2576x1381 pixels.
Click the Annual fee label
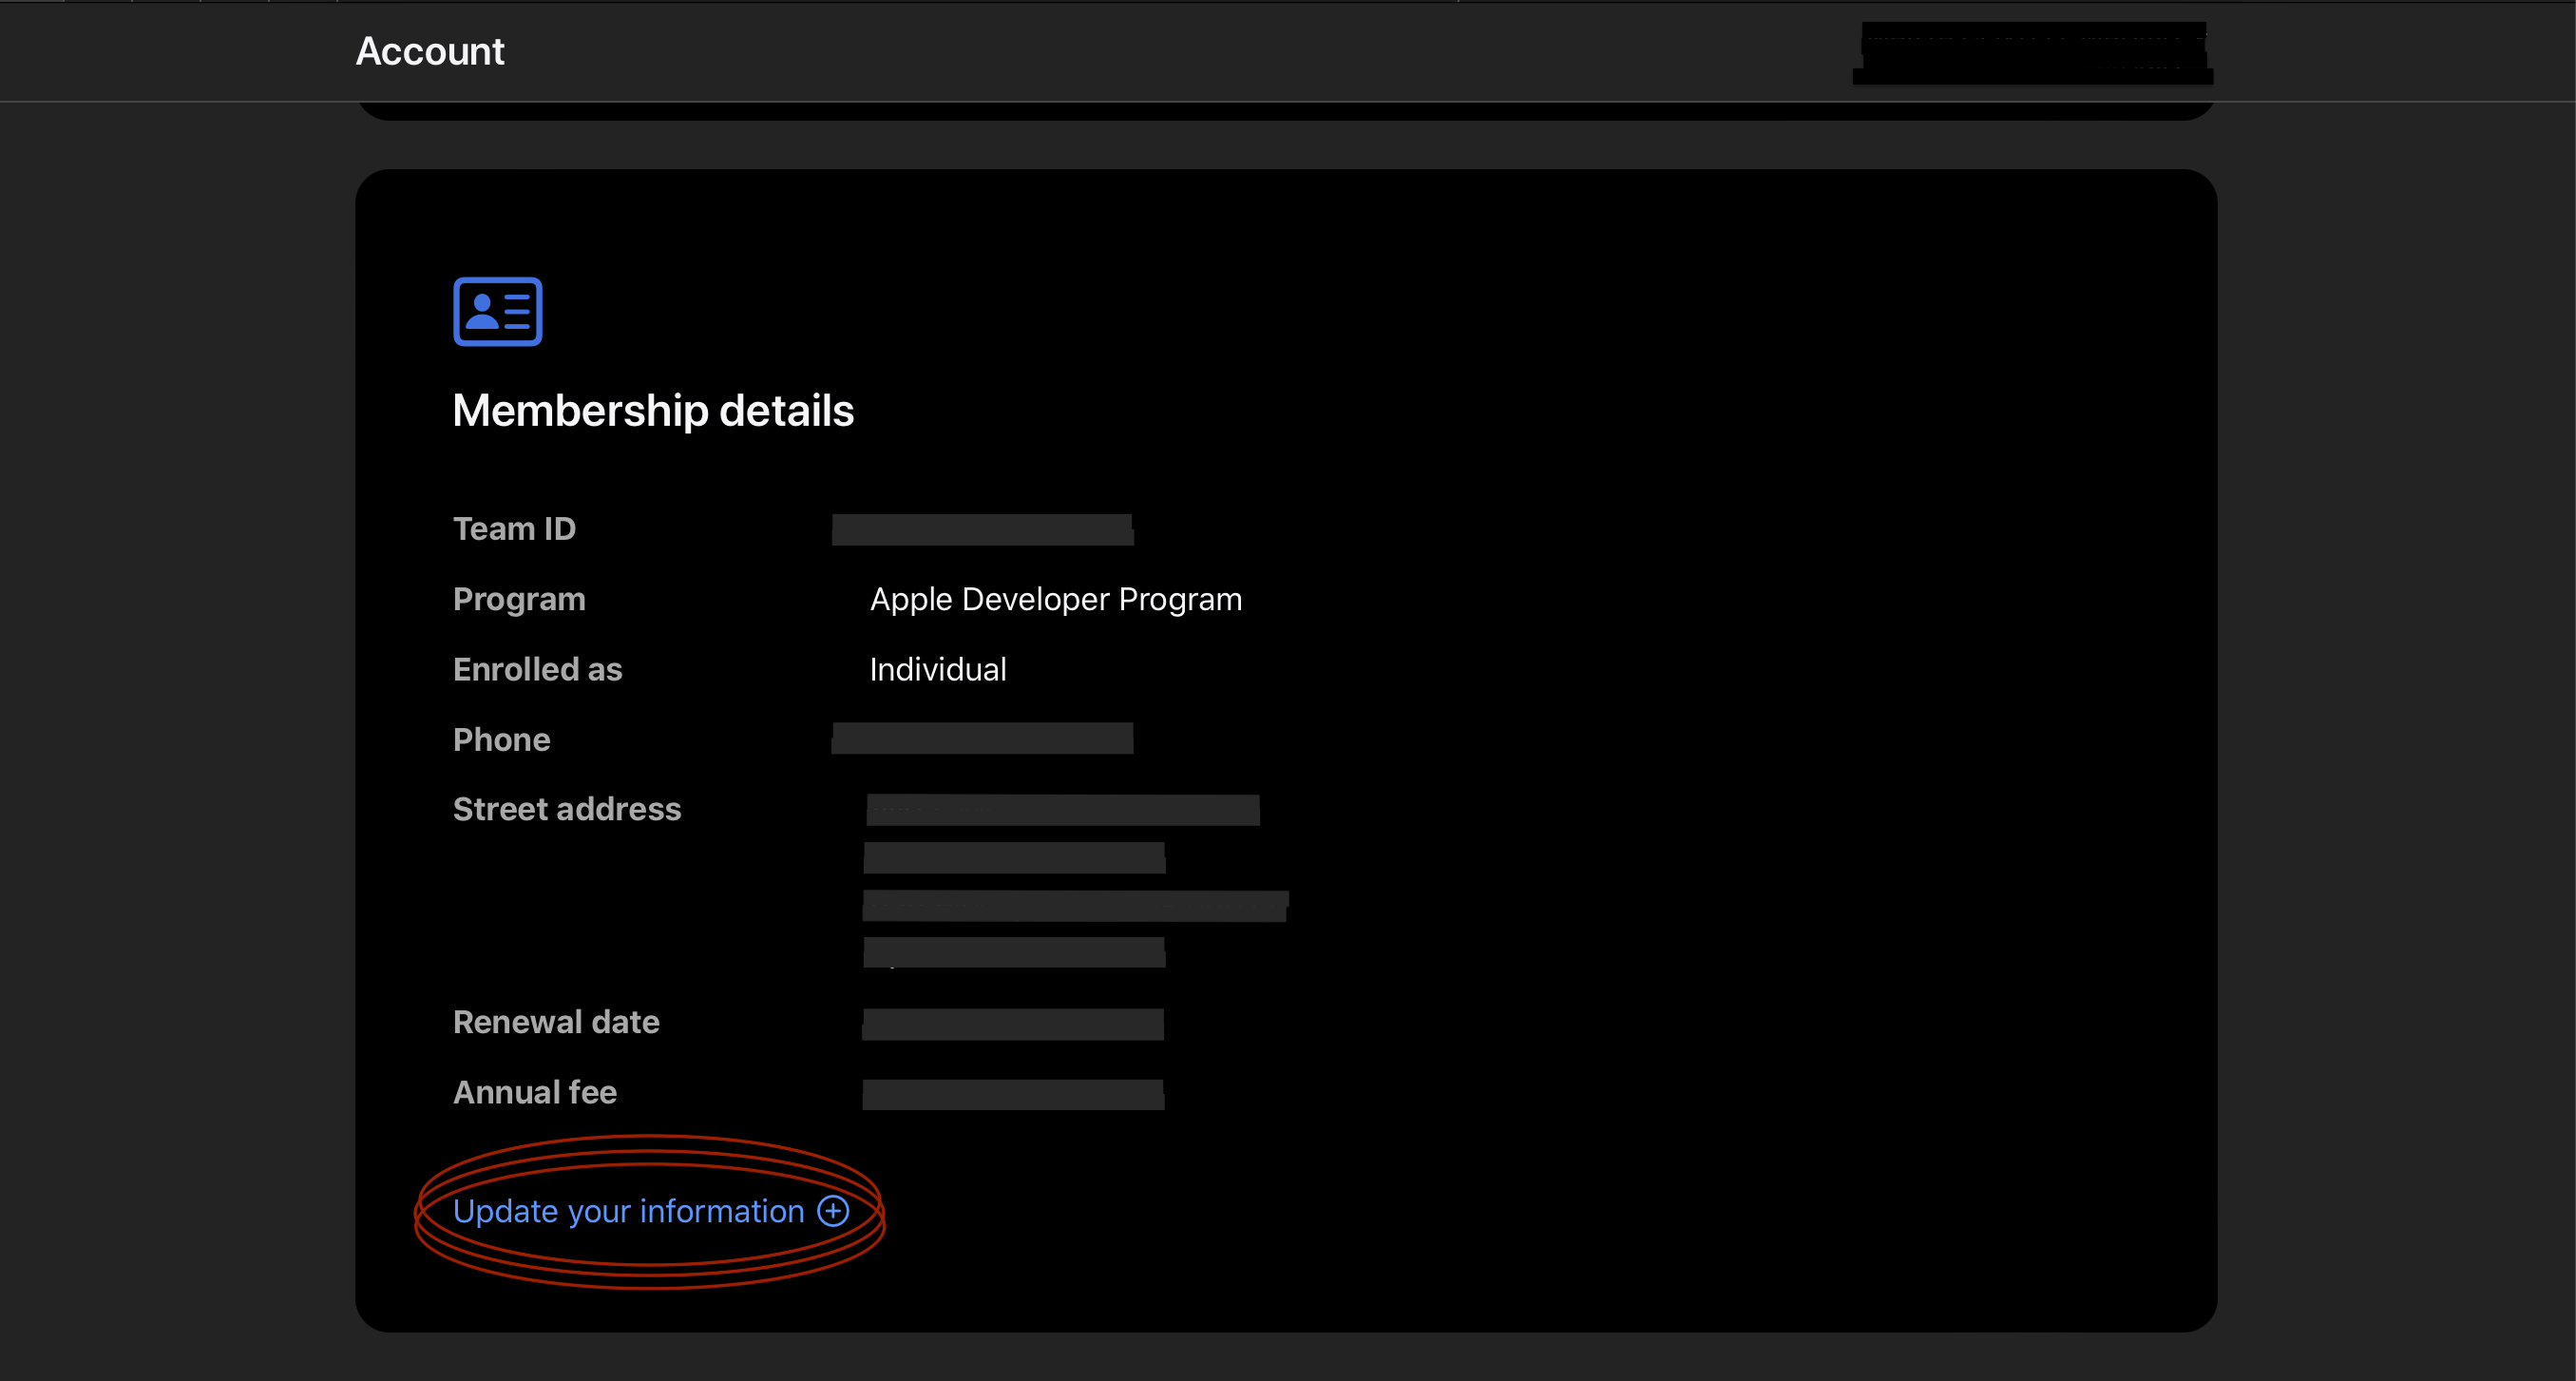(x=534, y=1092)
